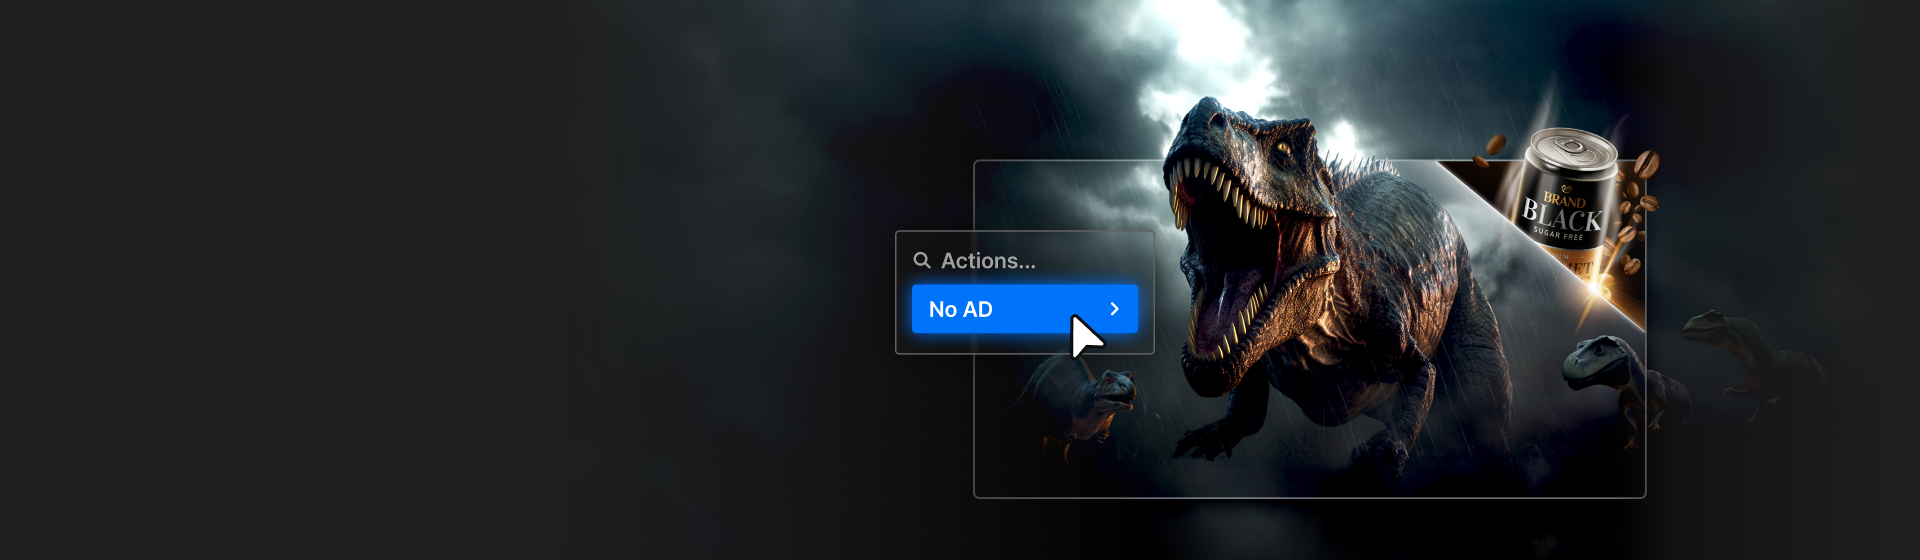Click the white mouse cursor arrow graphic
Viewport: 1920px width, 560px height.
click(x=1085, y=337)
